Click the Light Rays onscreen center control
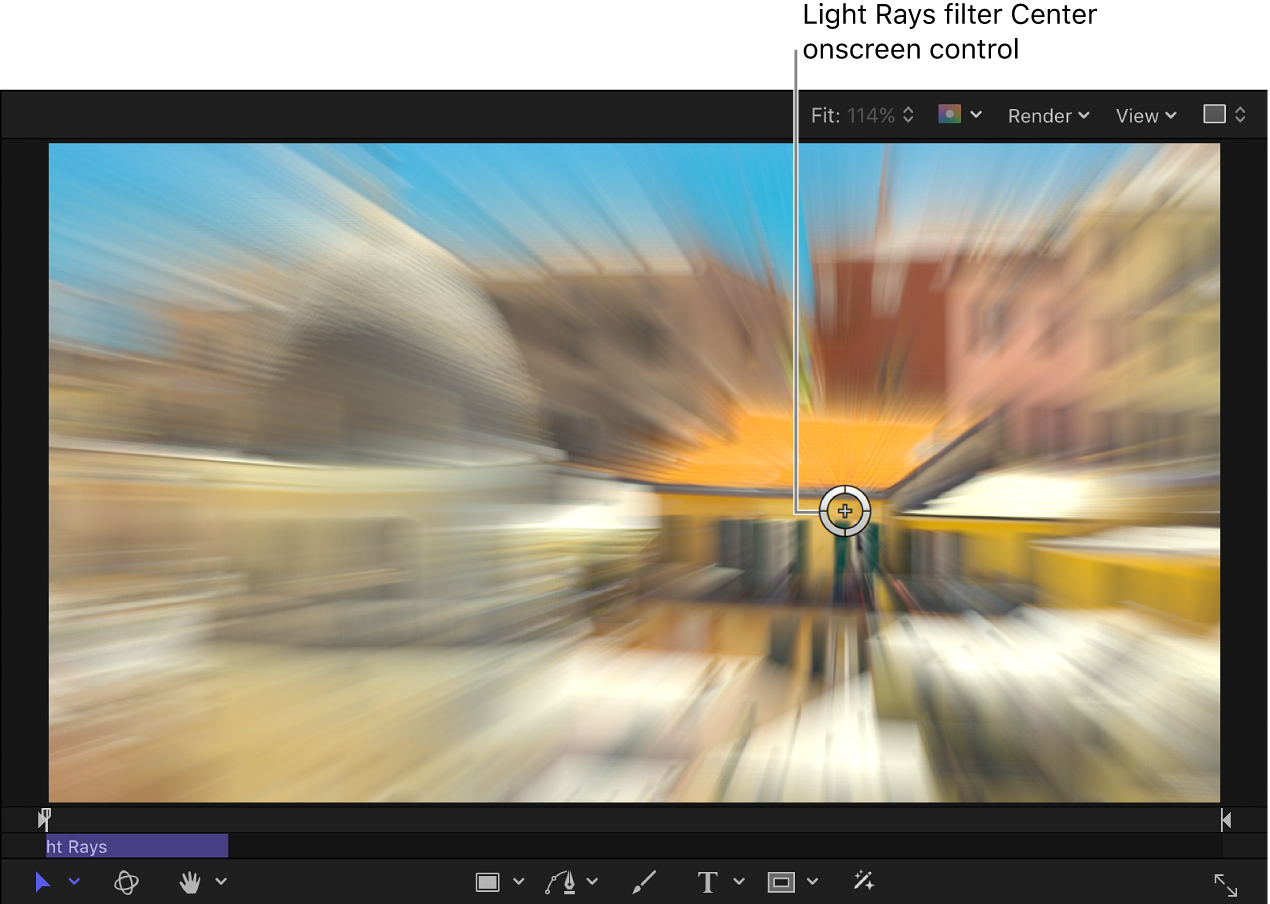This screenshot has height=904, width=1270. coord(846,510)
